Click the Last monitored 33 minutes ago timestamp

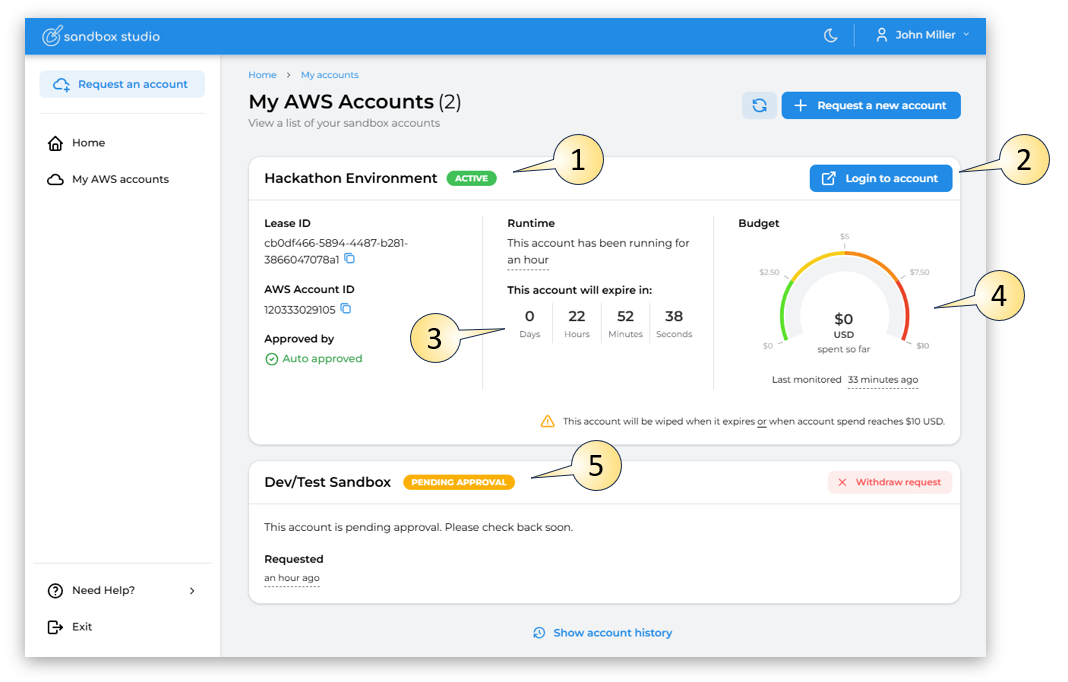(882, 380)
